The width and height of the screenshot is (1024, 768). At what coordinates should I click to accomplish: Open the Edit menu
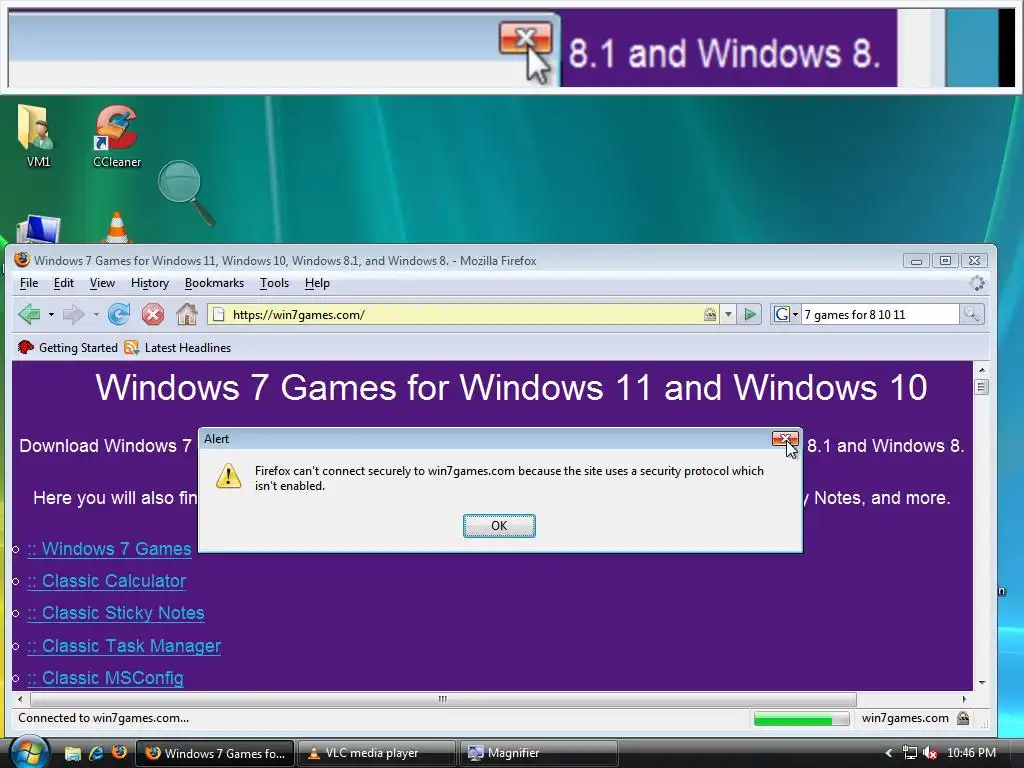[63, 283]
